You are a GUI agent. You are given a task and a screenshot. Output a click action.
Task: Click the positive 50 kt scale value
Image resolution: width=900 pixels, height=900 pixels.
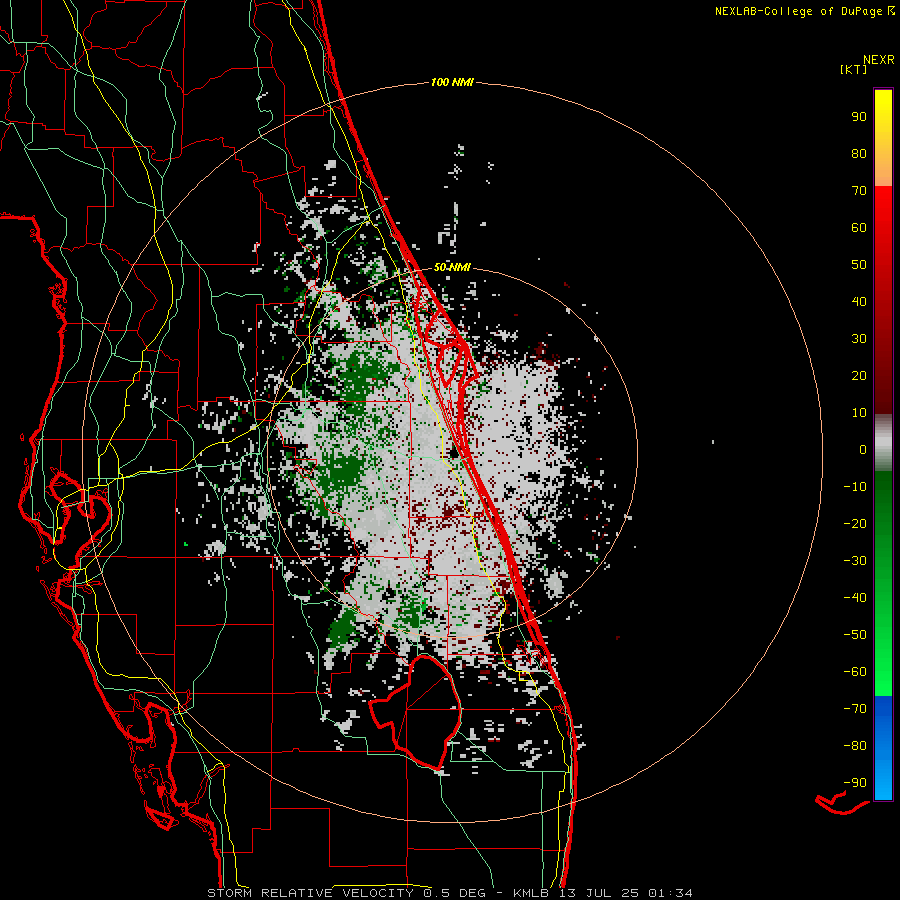(859, 265)
